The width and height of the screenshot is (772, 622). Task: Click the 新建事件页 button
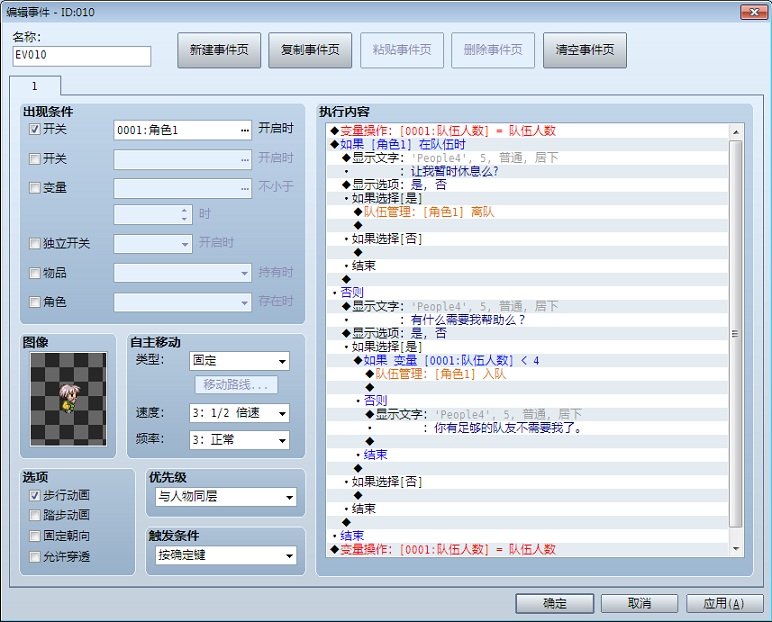[219, 50]
